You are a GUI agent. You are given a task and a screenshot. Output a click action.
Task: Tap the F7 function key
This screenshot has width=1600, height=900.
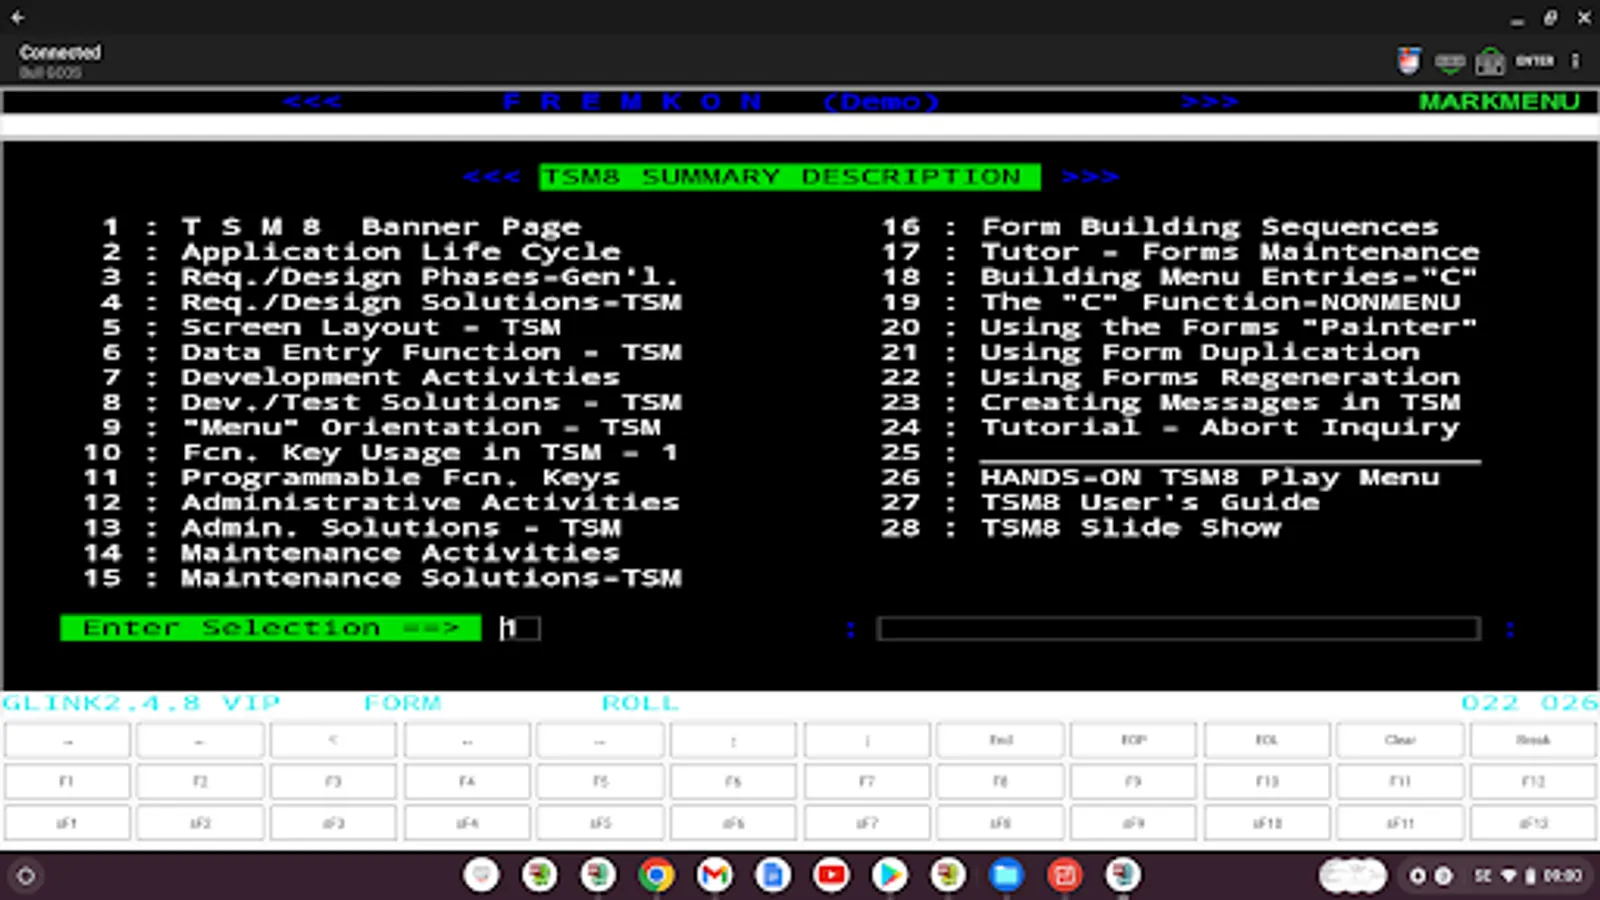867,781
